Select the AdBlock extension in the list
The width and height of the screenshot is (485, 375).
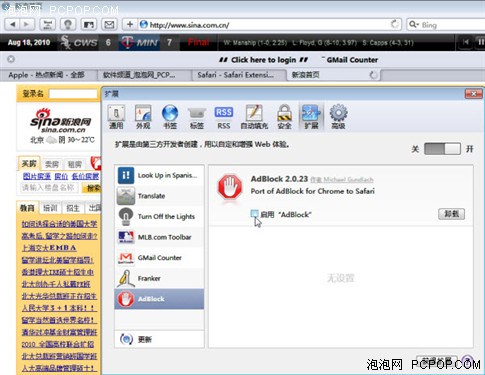click(159, 299)
